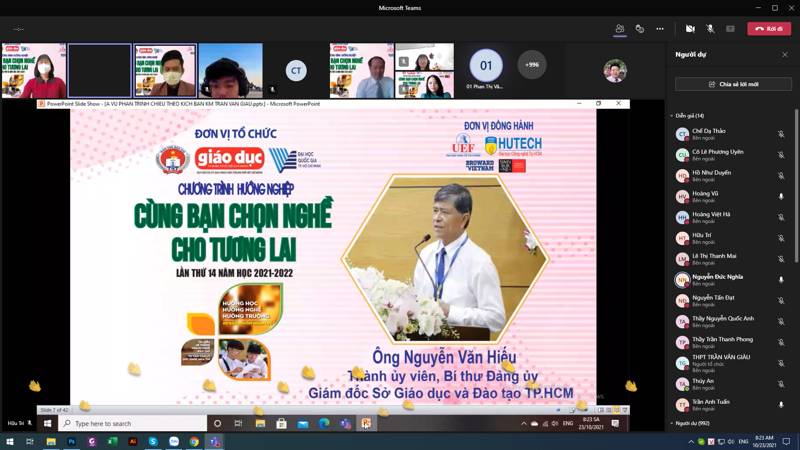Click the CT participant avatar tile
This screenshot has height=450, width=800.
pyautogui.click(x=295, y=70)
